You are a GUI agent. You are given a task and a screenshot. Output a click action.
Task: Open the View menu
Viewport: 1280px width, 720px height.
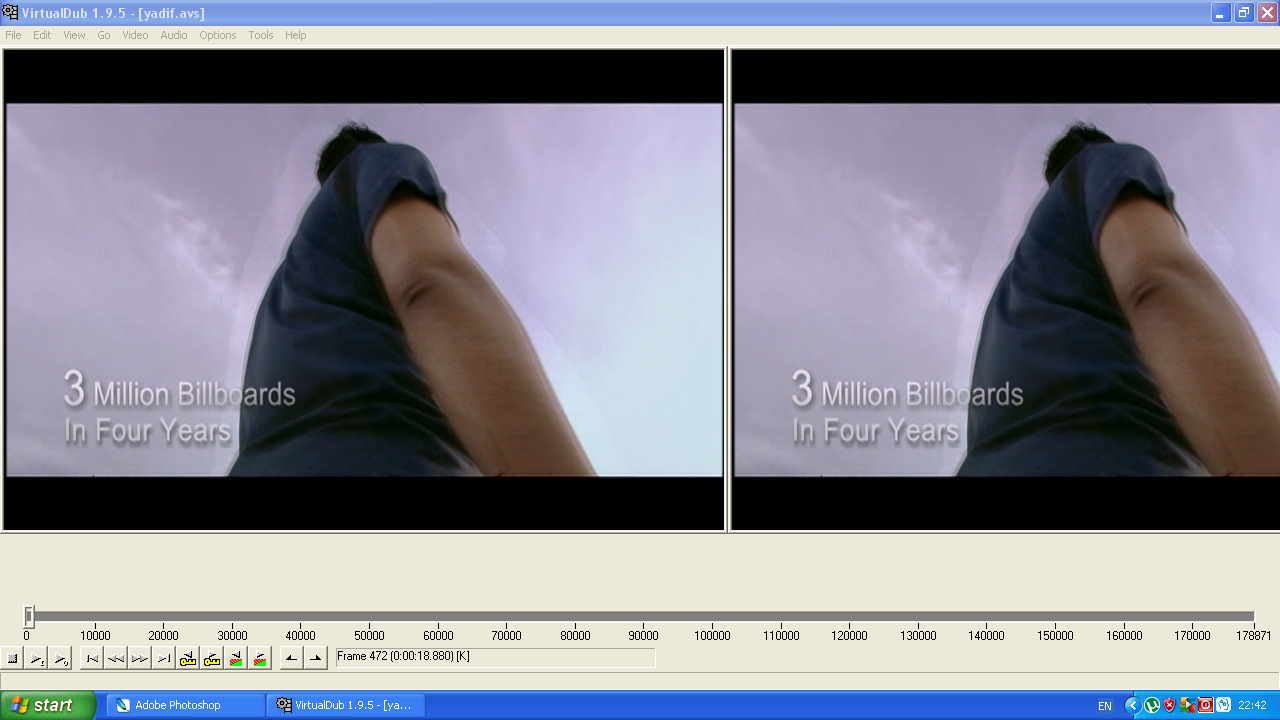(74, 35)
